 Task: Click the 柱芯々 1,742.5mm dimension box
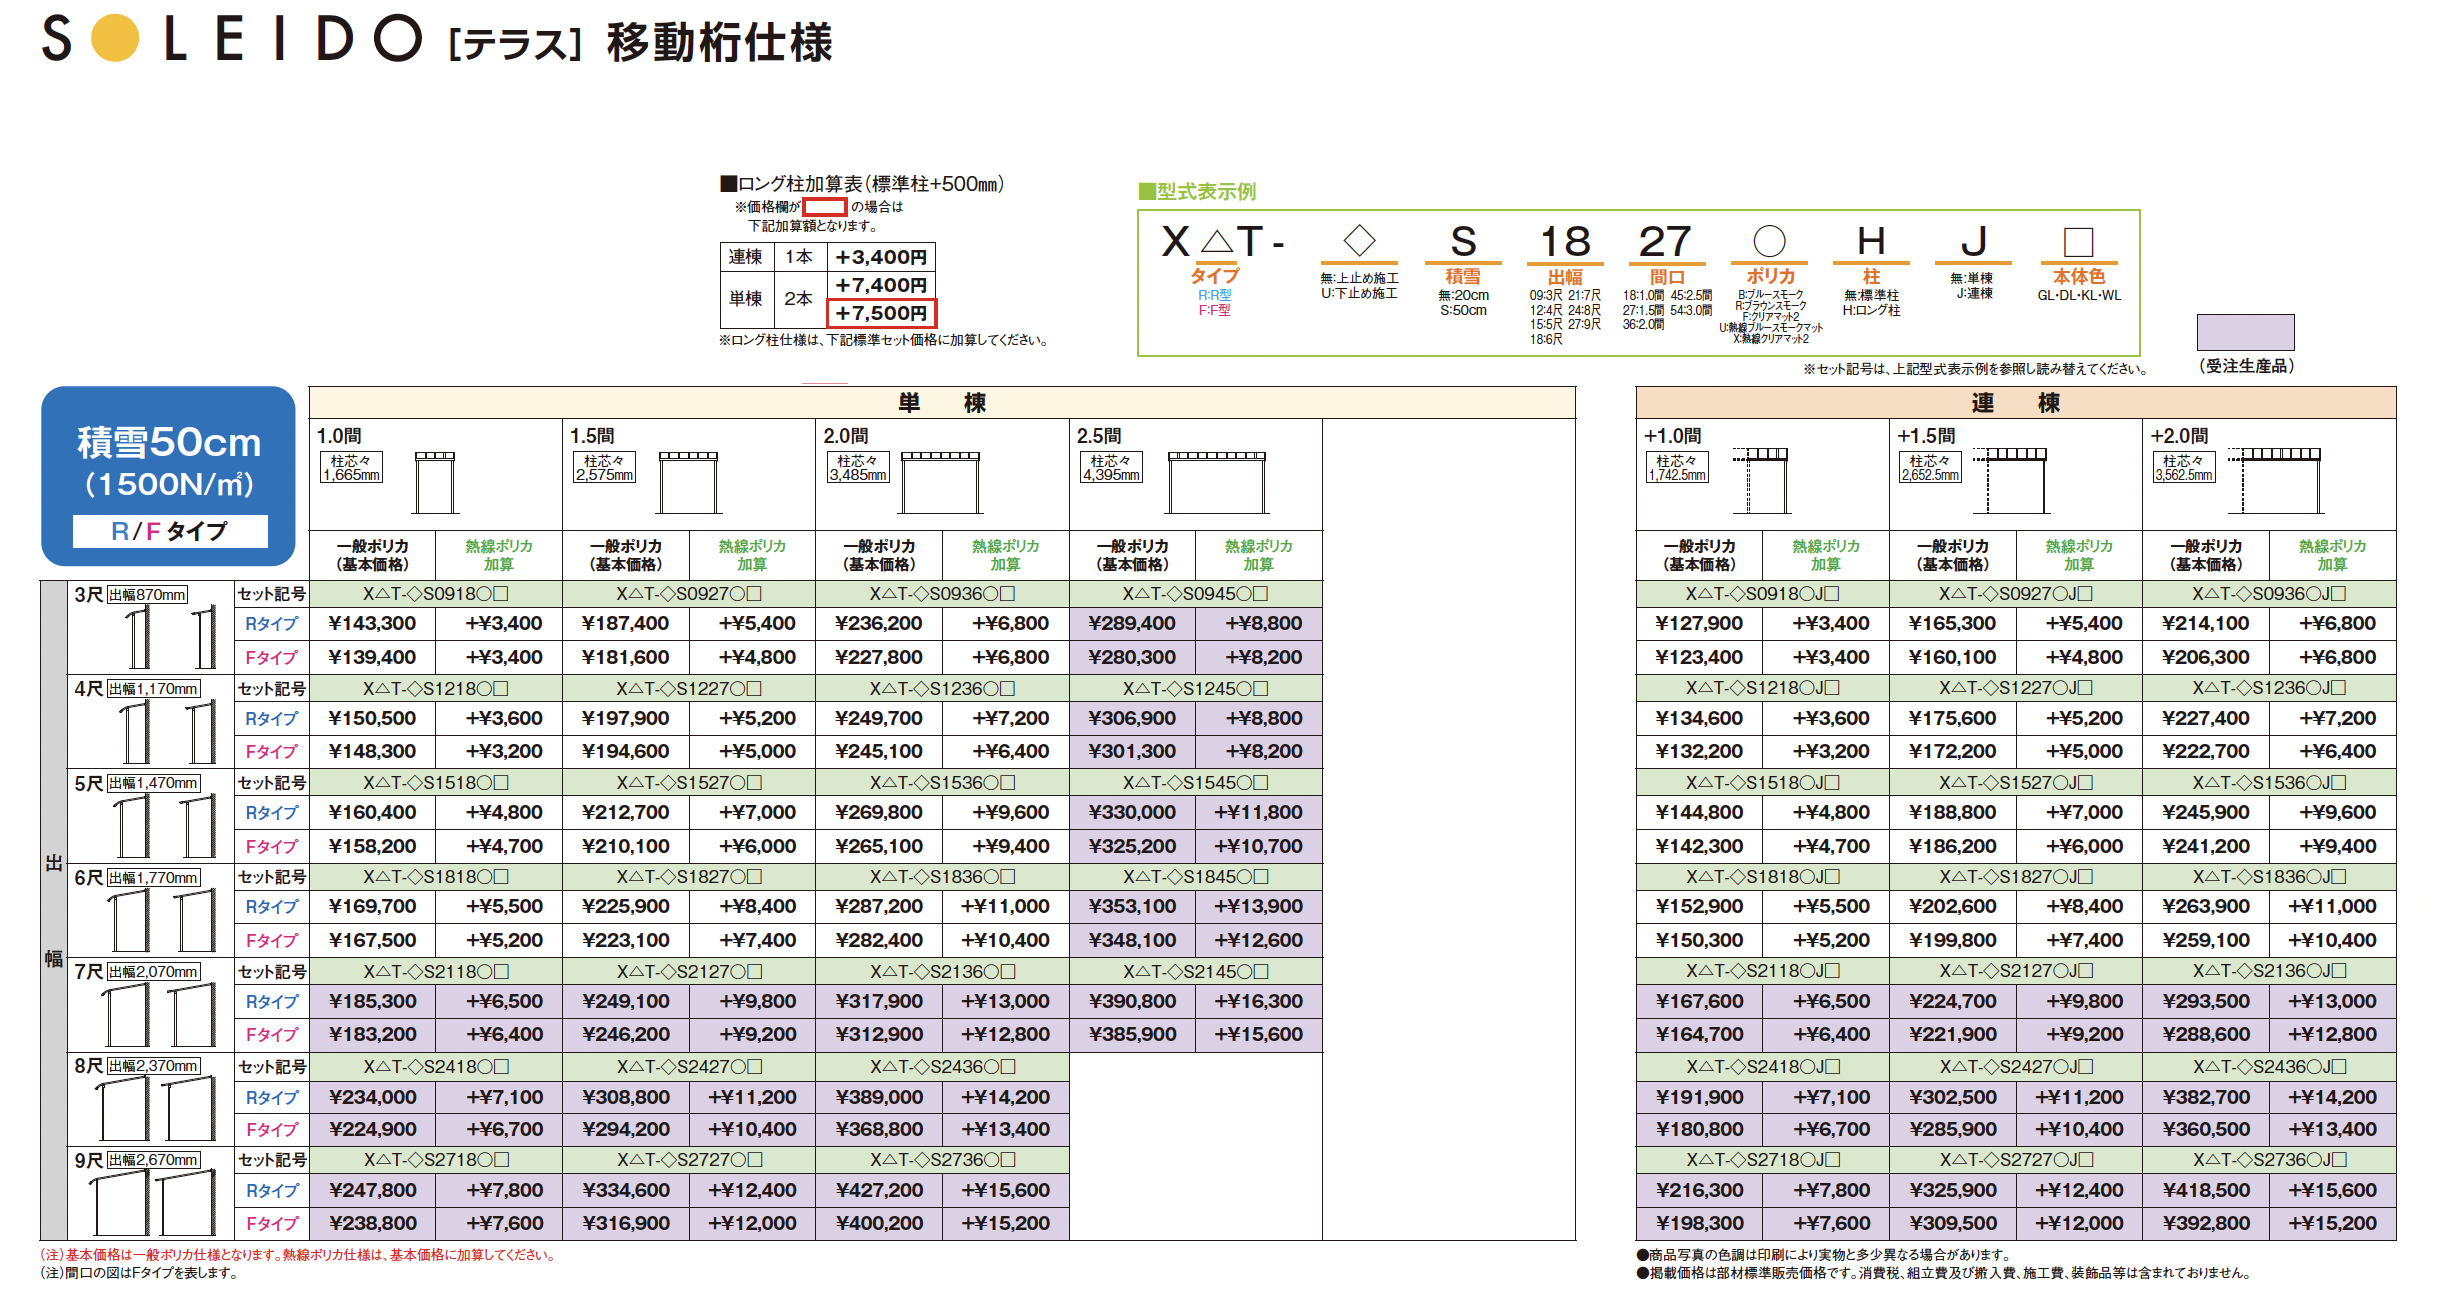pyautogui.click(x=1677, y=467)
